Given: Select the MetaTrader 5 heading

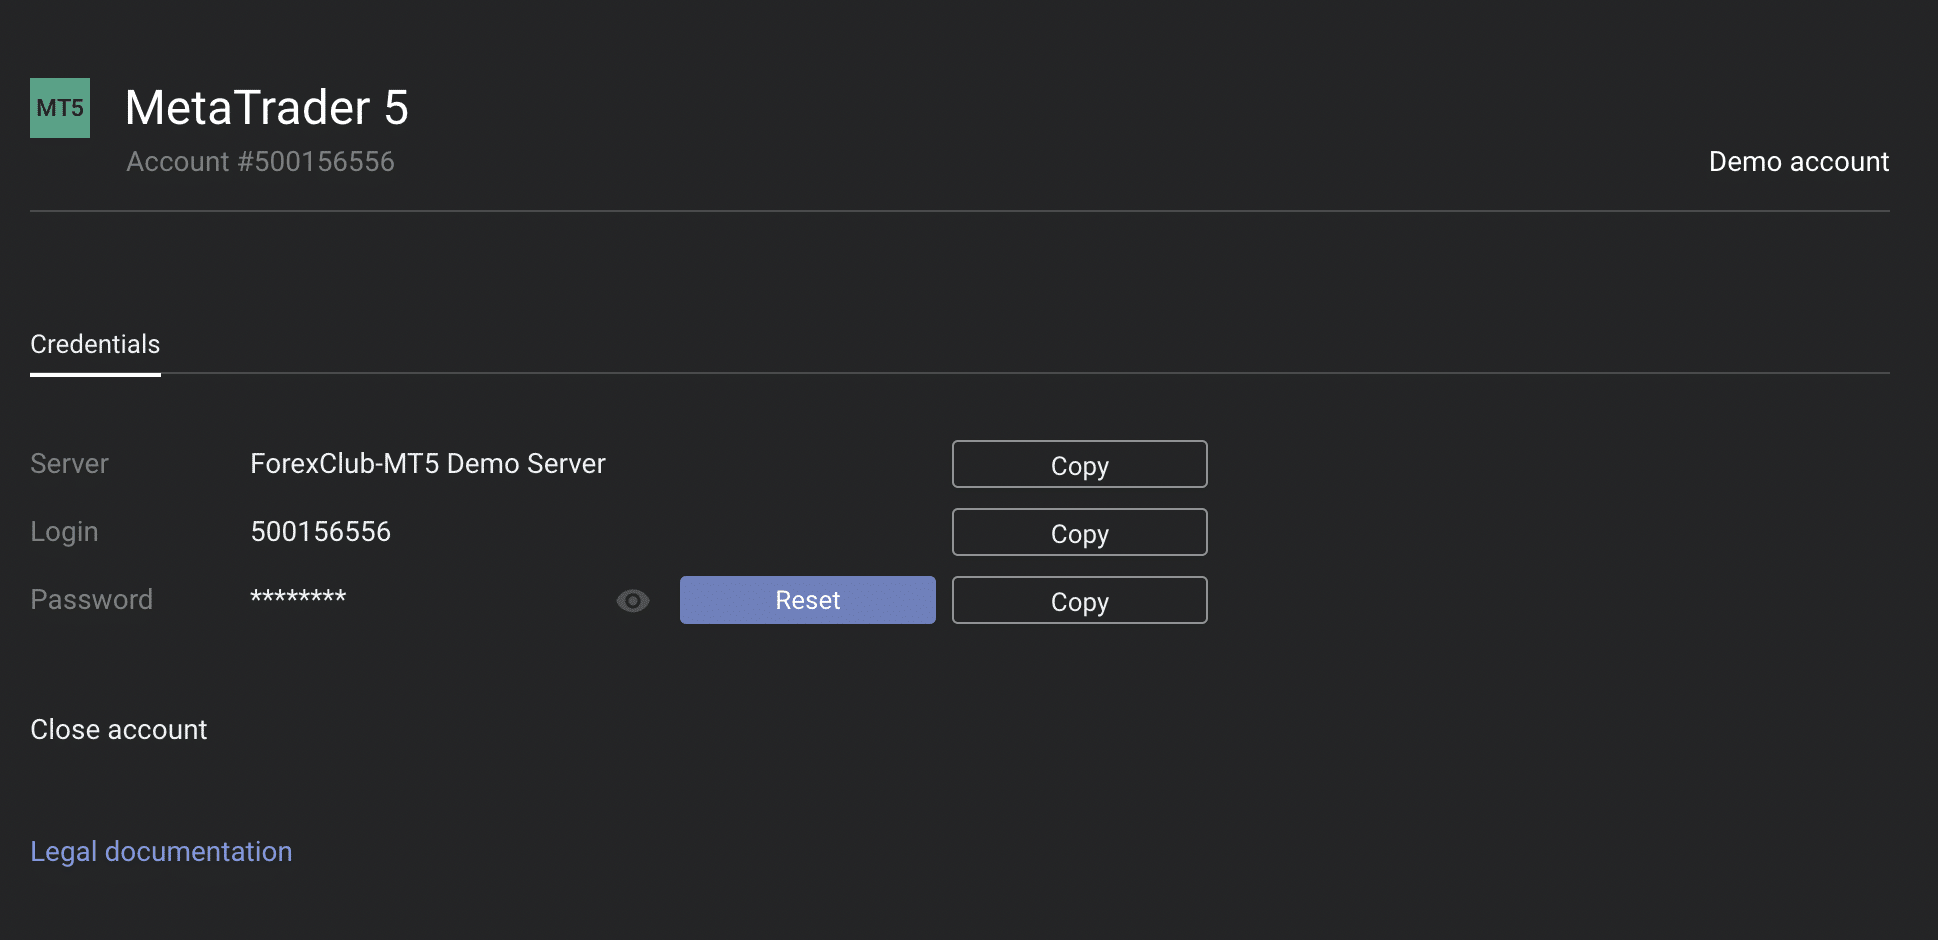Looking at the screenshot, I should pyautogui.click(x=267, y=107).
